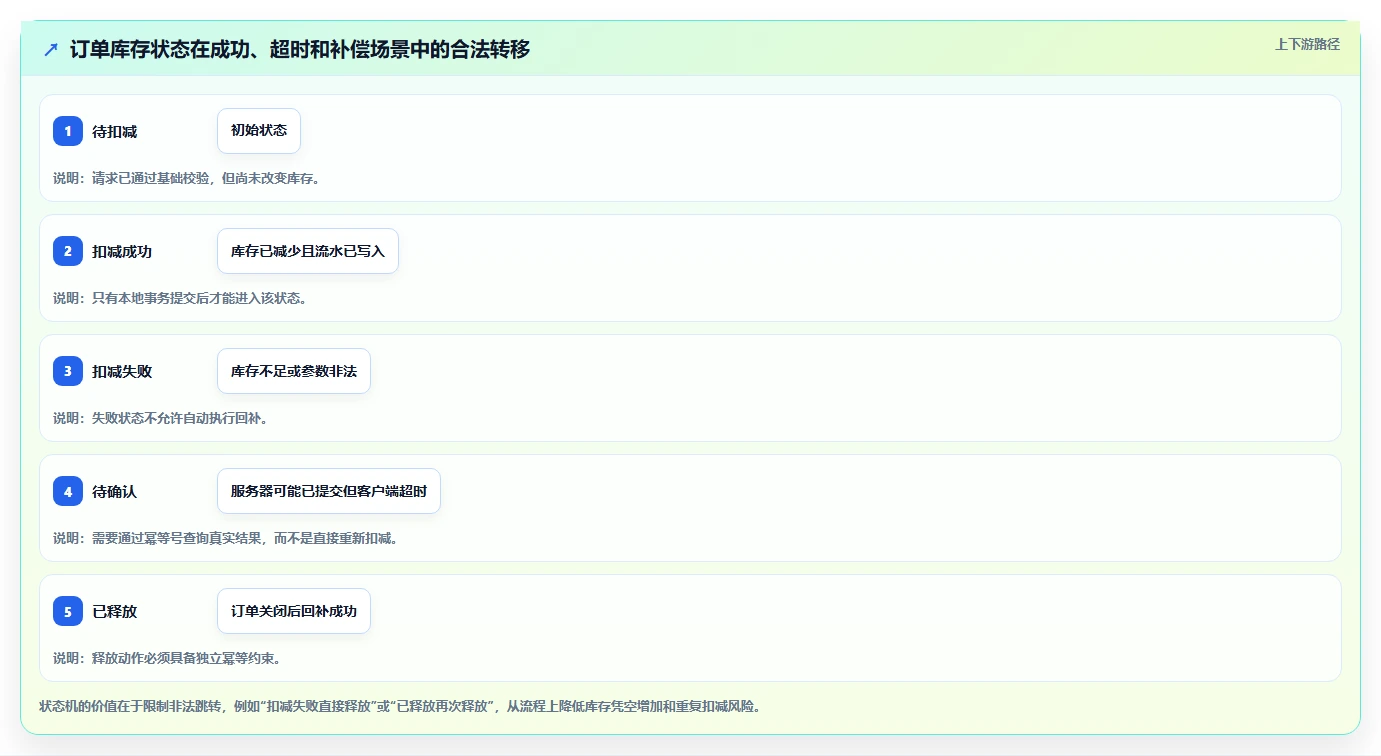
Task: Click the note 失败状态不允许自动执行回补
Action: tap(160, 418)
